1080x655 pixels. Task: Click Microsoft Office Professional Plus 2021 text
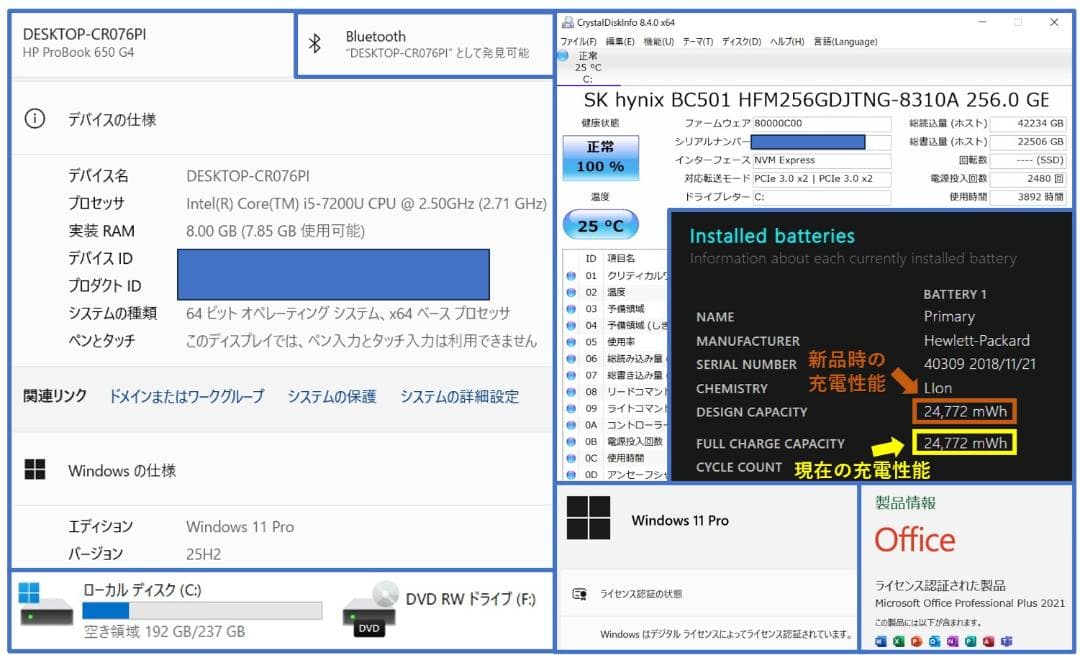tap(970, 603)
